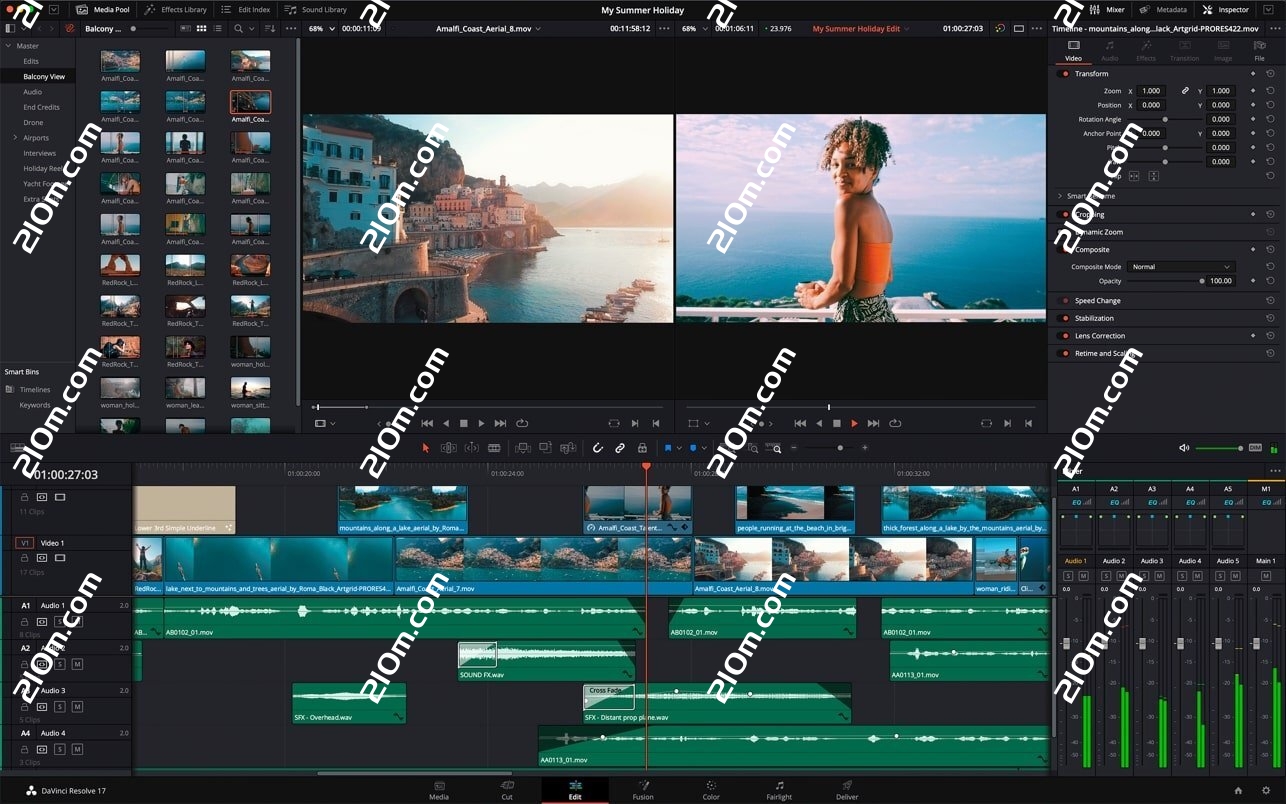Click the Replace Clip icon

[x=568, y=448]
